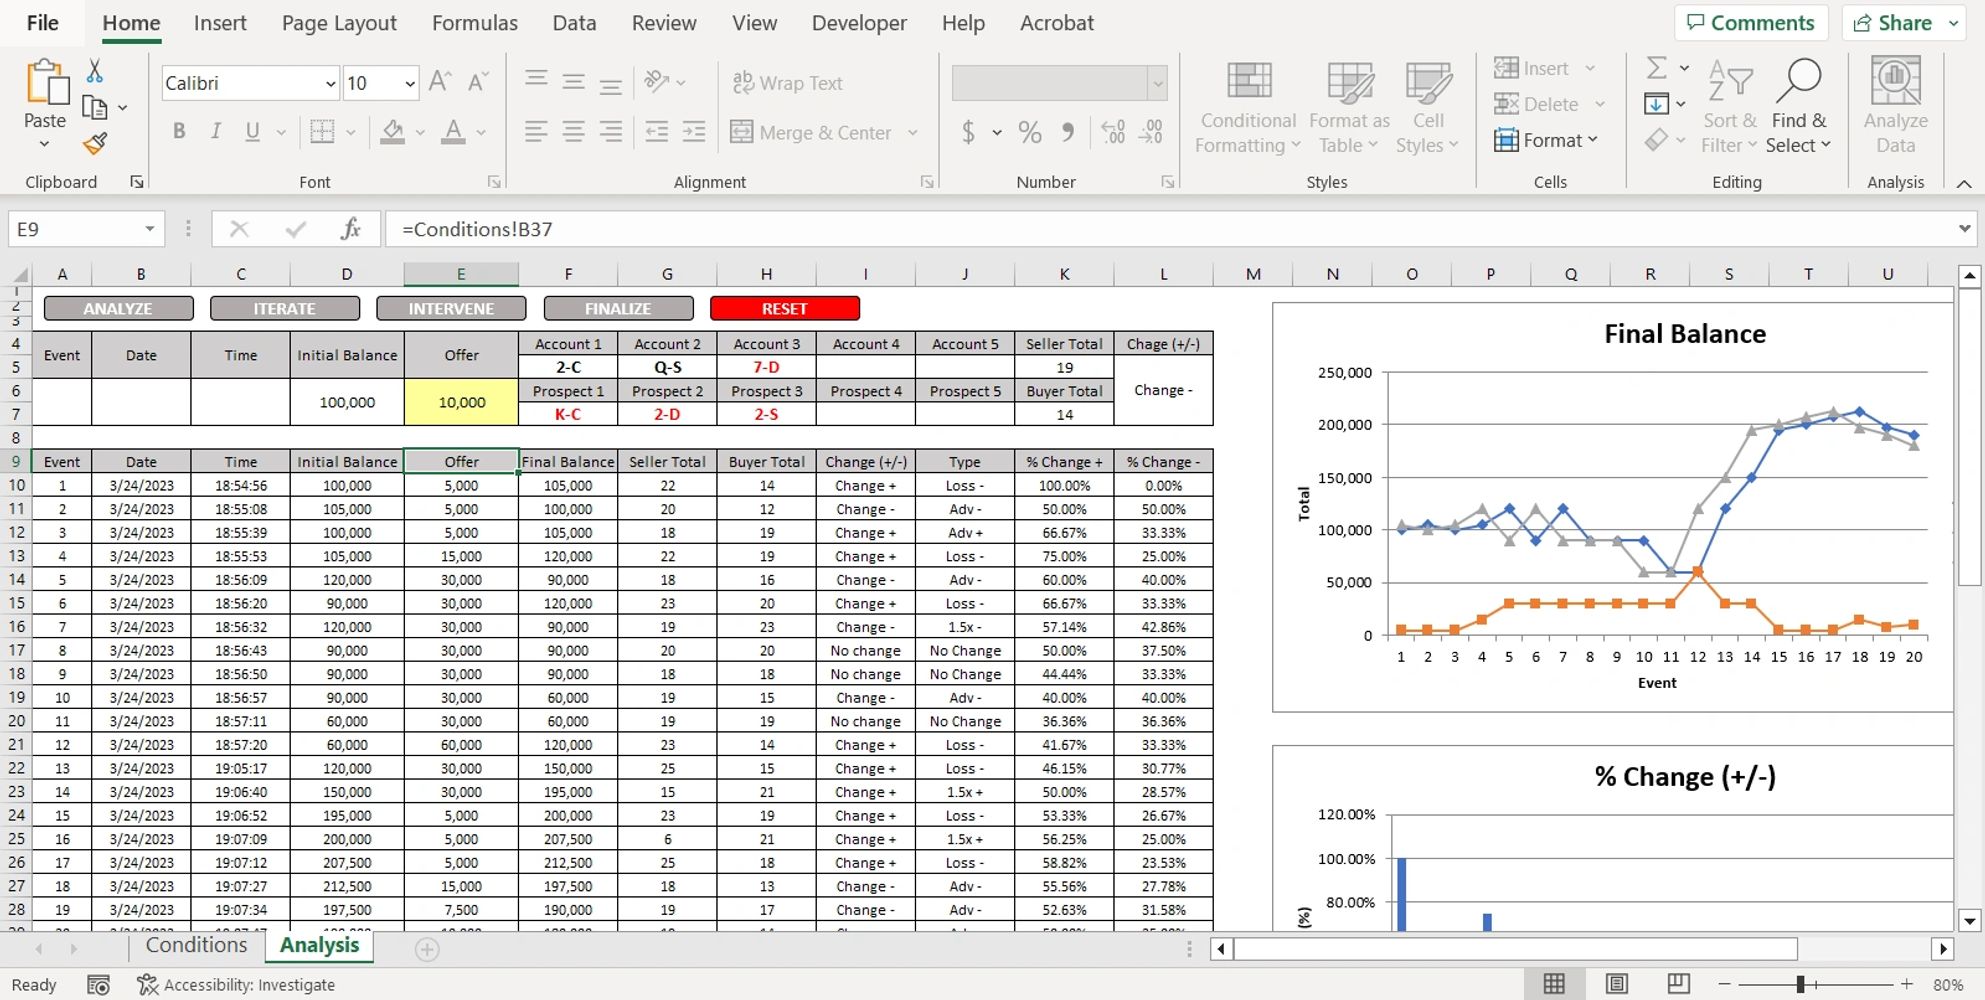
Task: Click the Percent Style icon
Action: [1030, 132]
